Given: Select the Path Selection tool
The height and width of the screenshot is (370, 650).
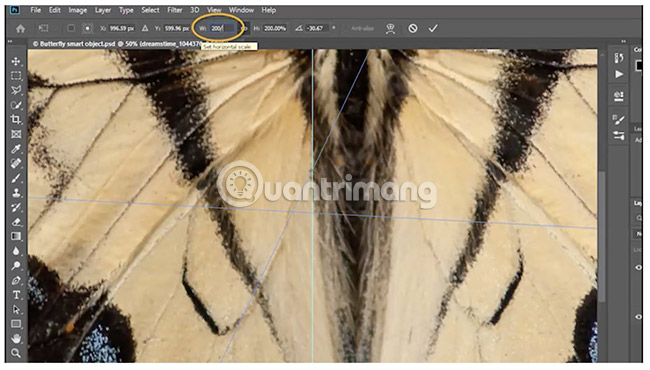Looking at the screenshot, I should (16, 310).
